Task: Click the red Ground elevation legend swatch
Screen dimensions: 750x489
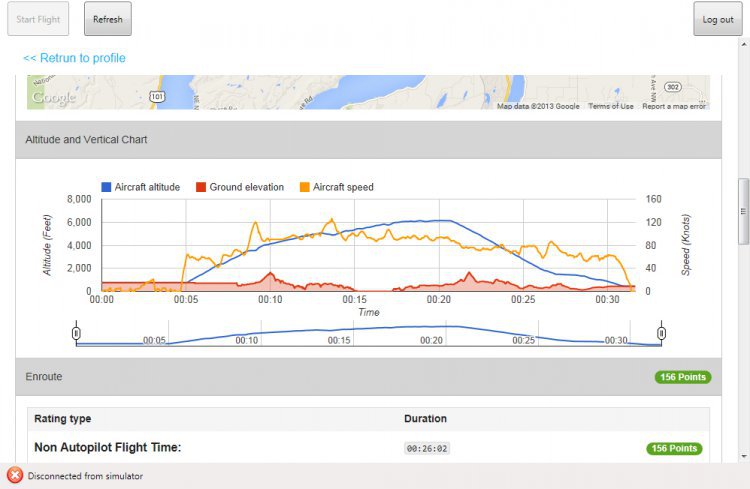Action: pyautogui.click(x=201, y=187)
